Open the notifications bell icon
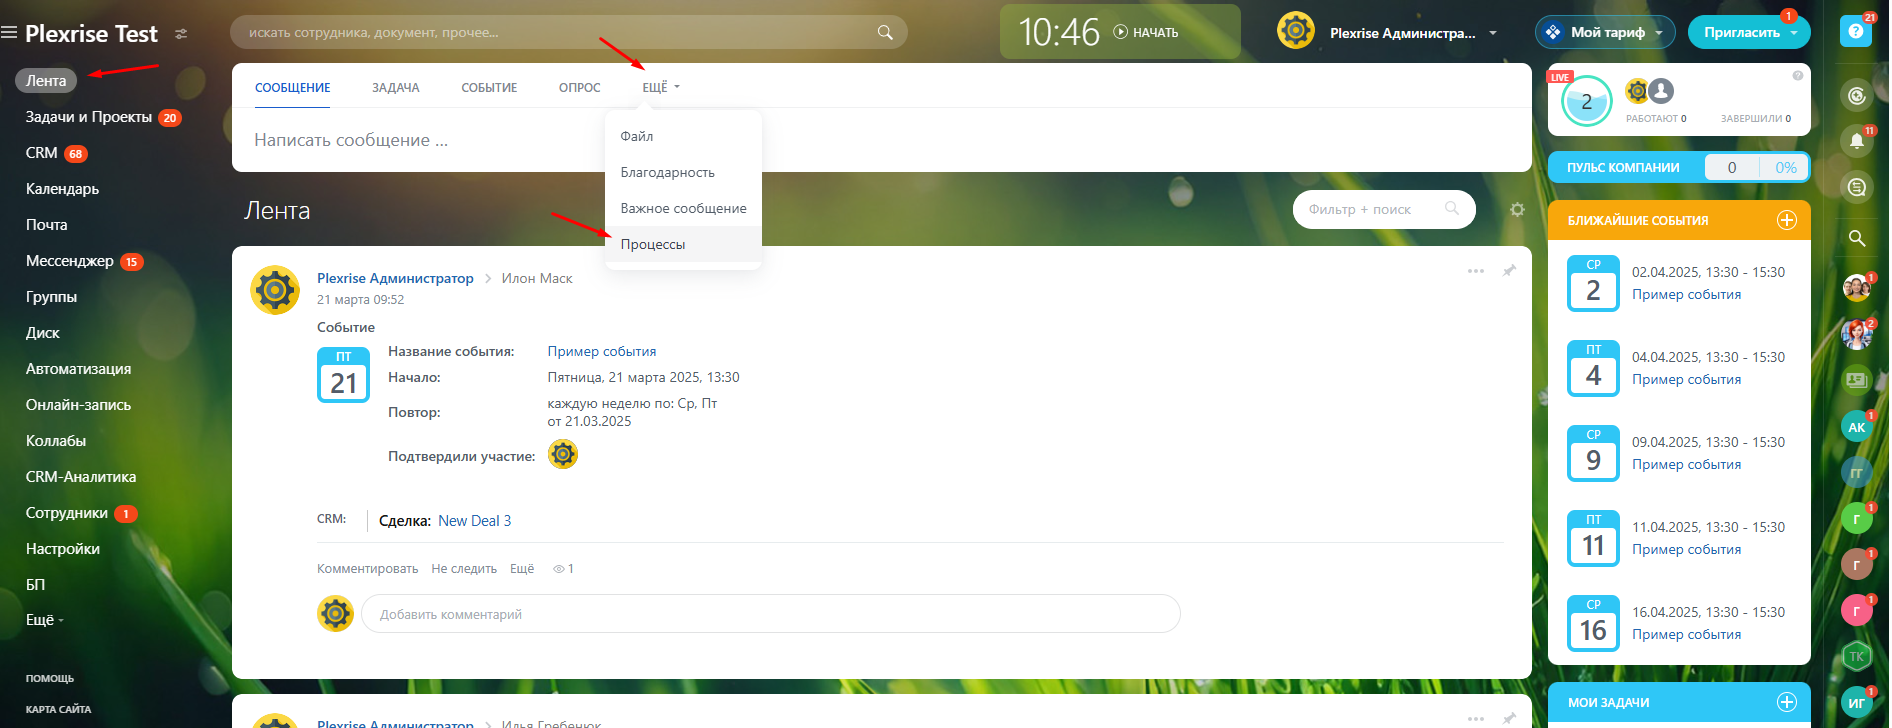This screenshot has height=728, width=1892. [x=1856, y=141]
